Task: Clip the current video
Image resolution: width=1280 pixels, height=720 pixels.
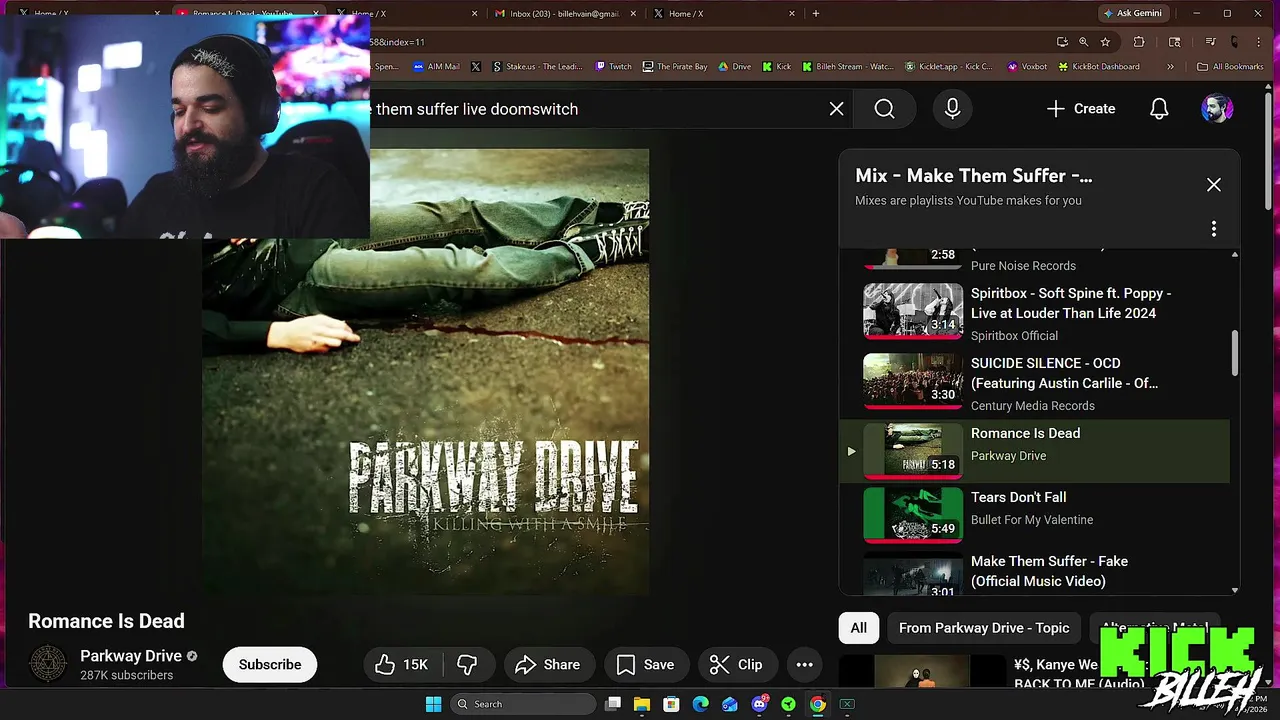Action: pos(736,664)
